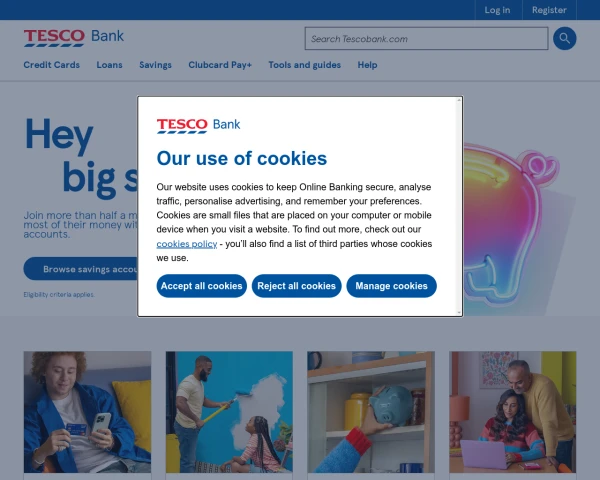
Task: Click the Register link
Action: [x=549, y=10]
